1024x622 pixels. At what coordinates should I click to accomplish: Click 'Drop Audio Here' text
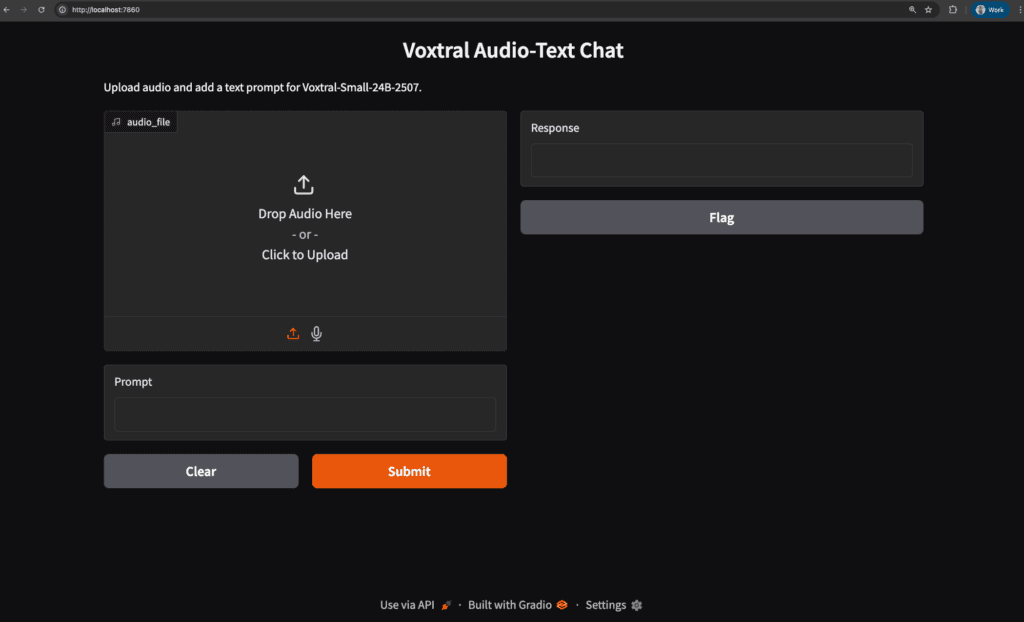click(305, 214)
